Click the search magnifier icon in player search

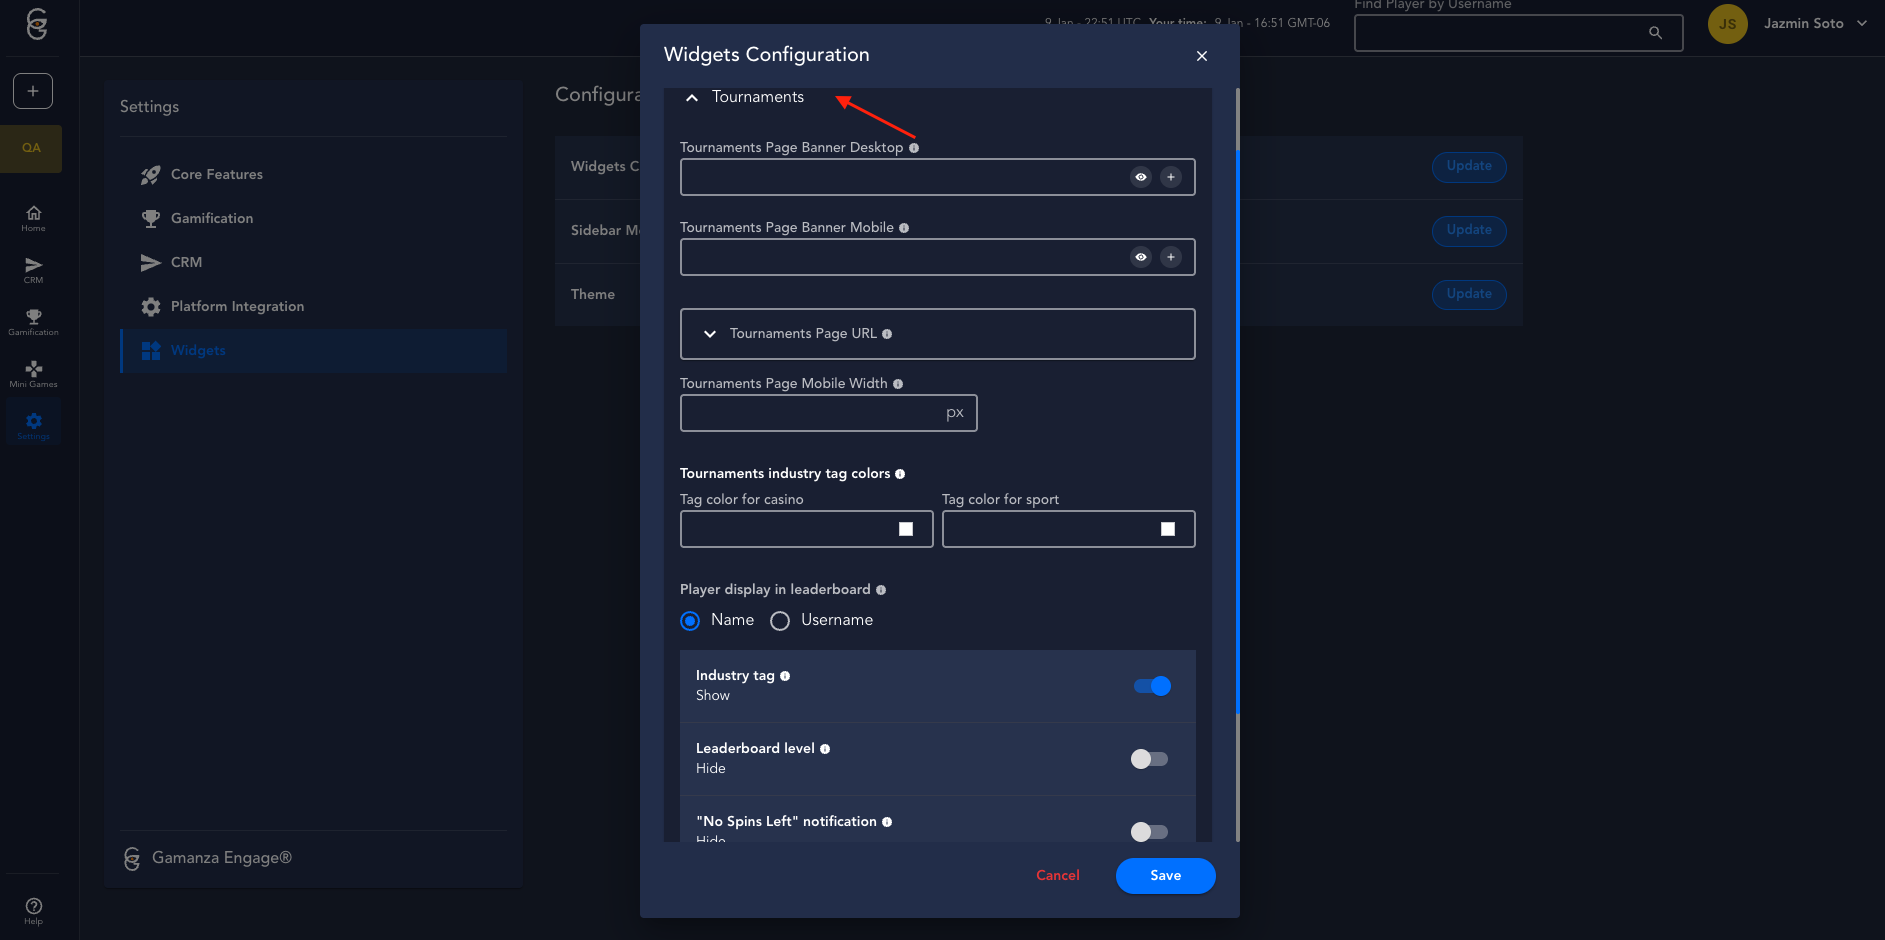tap(1655, 33)
